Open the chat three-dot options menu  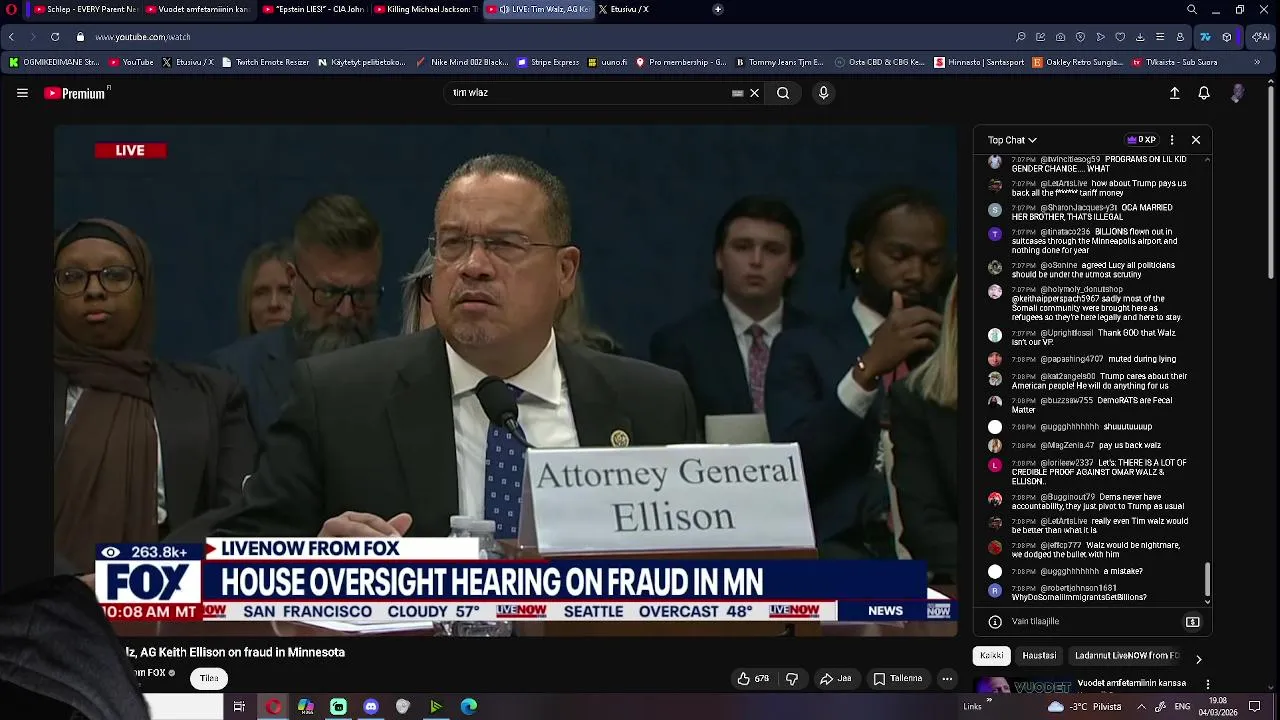pyautogui.click(x=1172, y=140)
